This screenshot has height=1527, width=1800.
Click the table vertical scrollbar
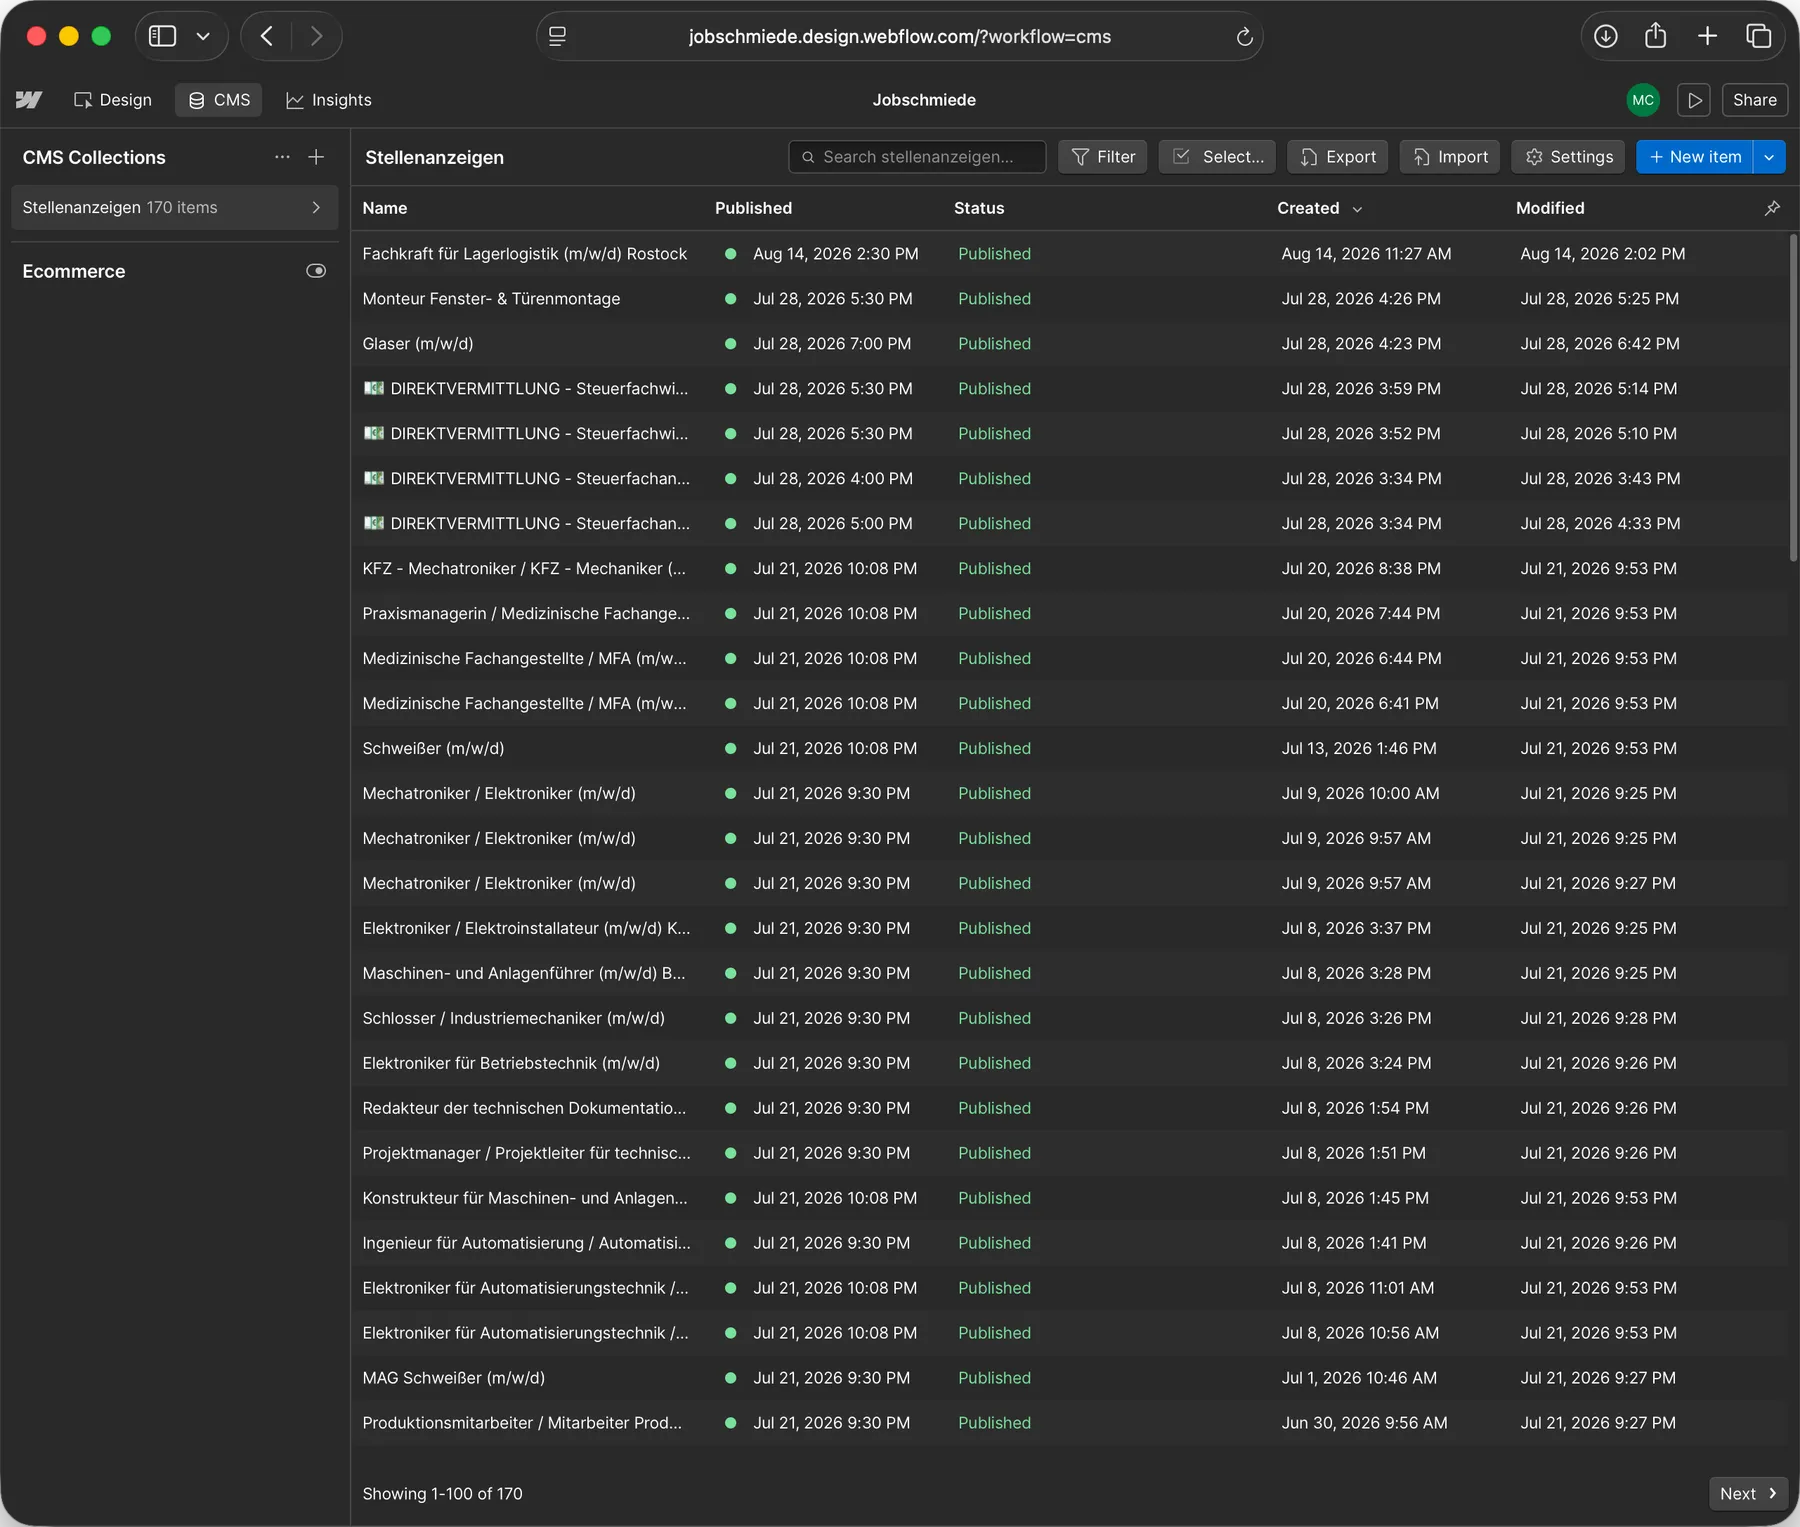pos(1793,398)
